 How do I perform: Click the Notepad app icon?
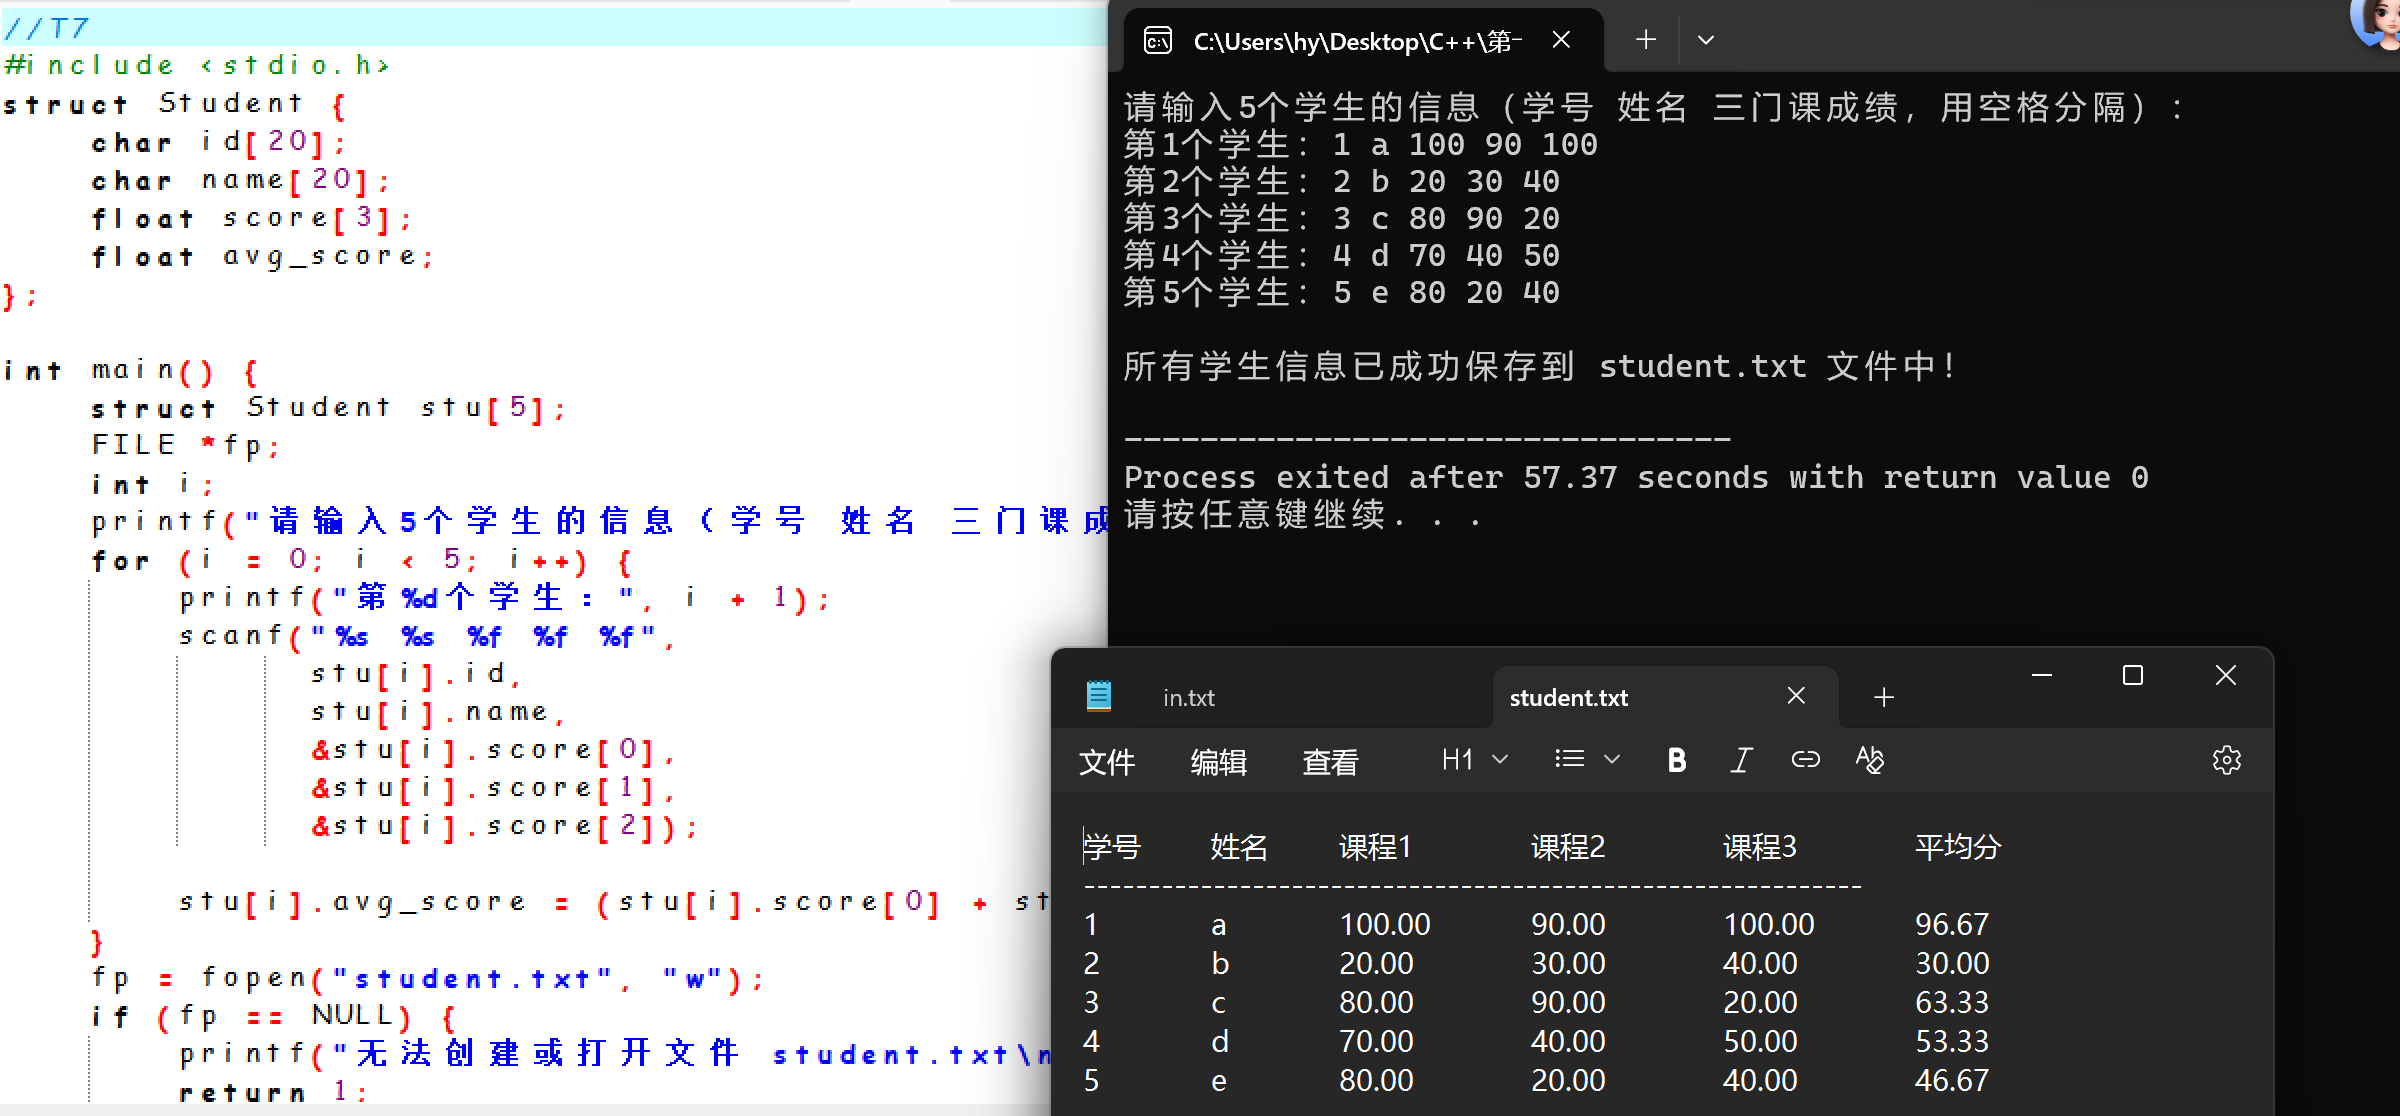click(1099, 696)
